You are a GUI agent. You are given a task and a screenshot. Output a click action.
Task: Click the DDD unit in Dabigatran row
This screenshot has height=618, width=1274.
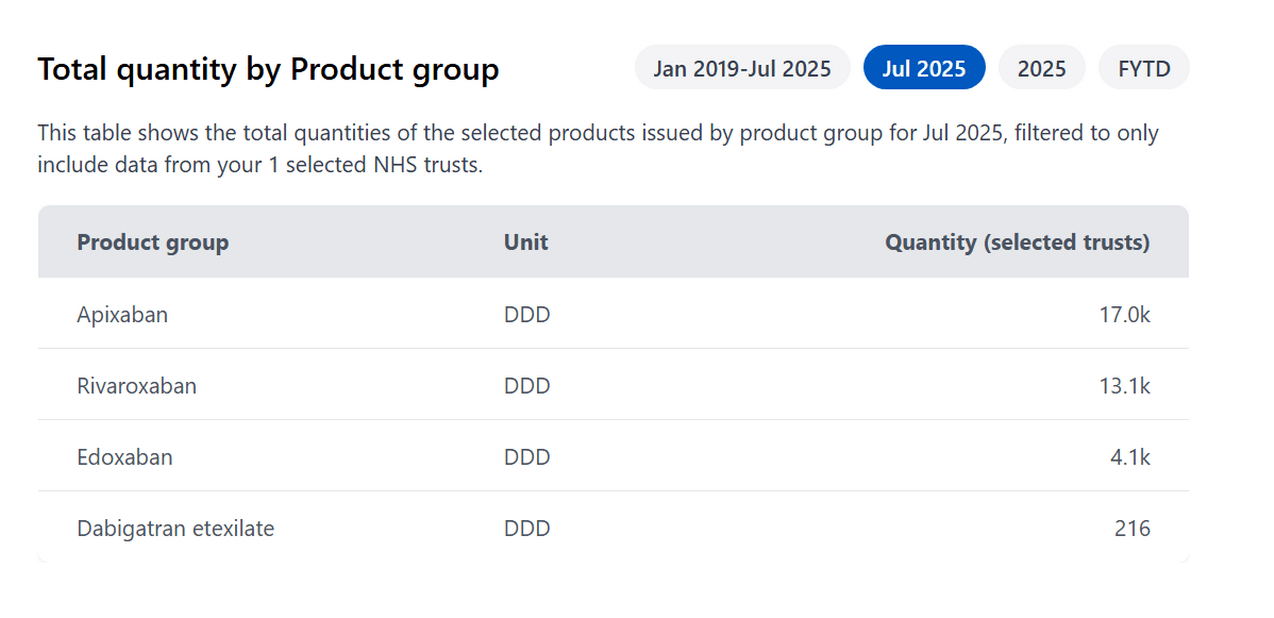(x=527, y=528)
